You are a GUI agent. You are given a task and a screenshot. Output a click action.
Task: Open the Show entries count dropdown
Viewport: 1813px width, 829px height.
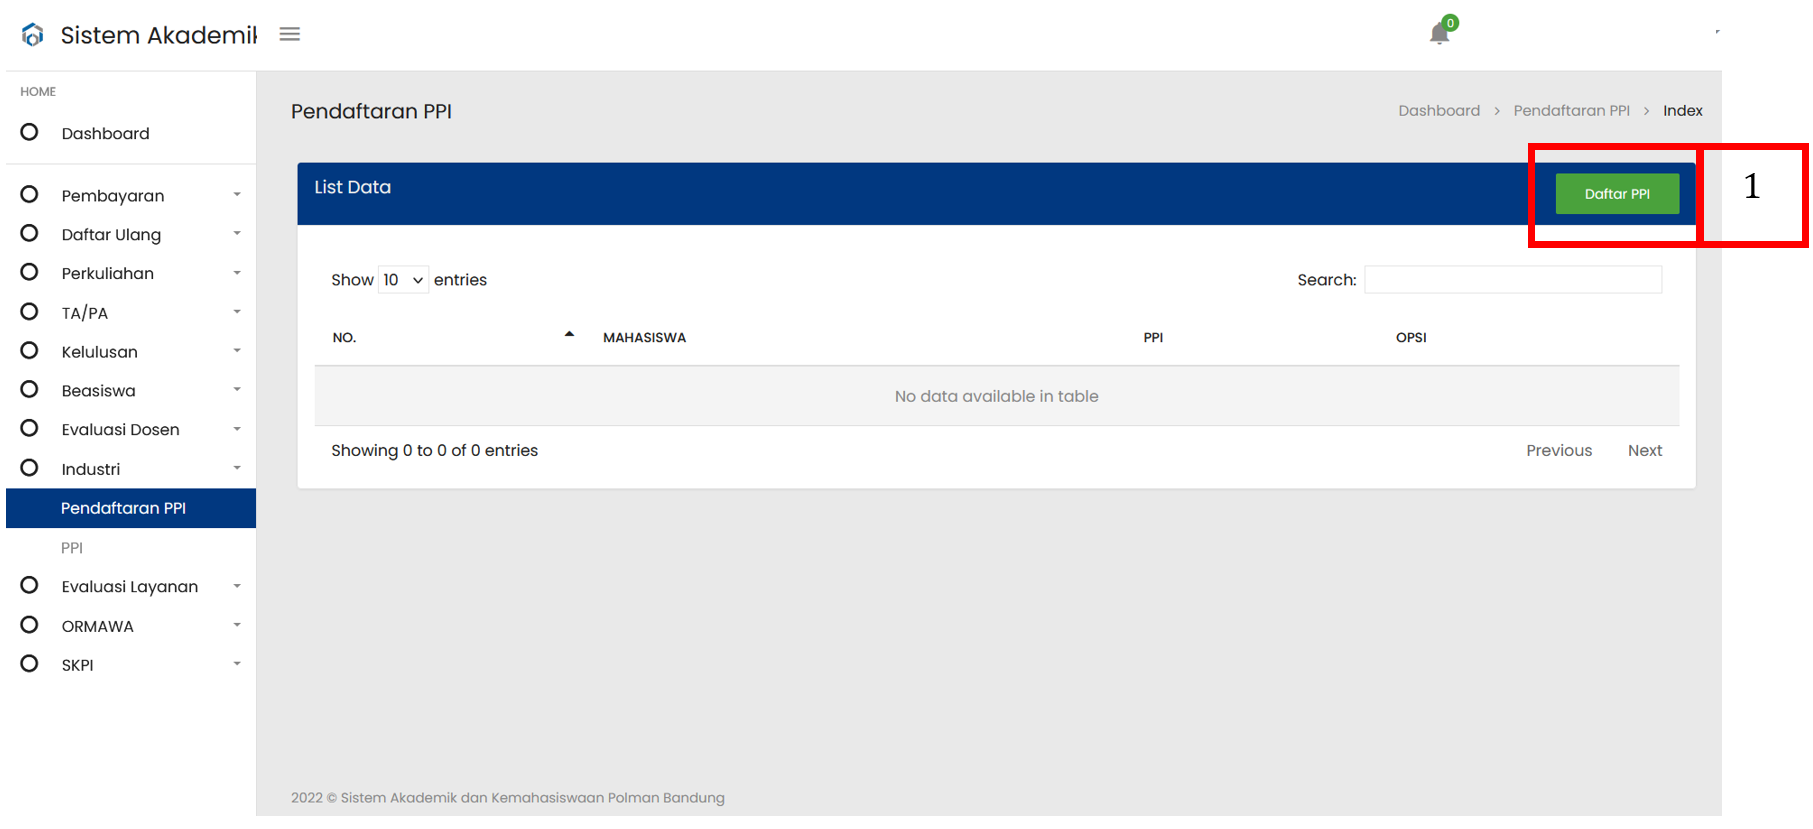[403, 280]
